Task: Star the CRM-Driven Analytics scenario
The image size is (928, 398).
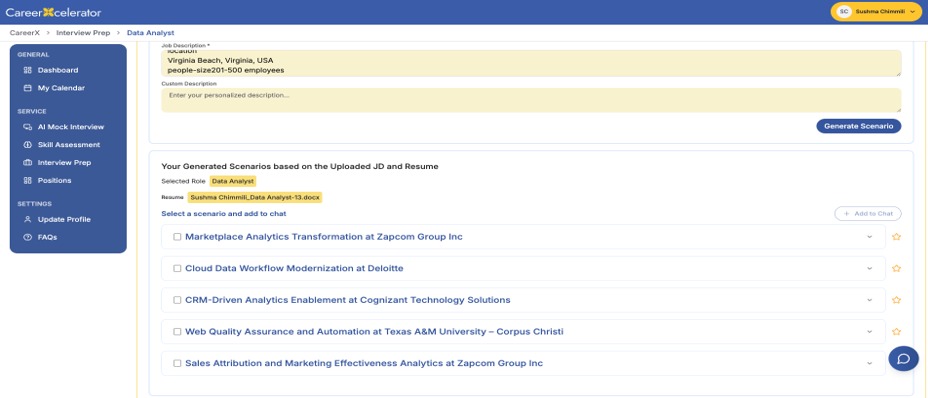Action: coord(896,300)
